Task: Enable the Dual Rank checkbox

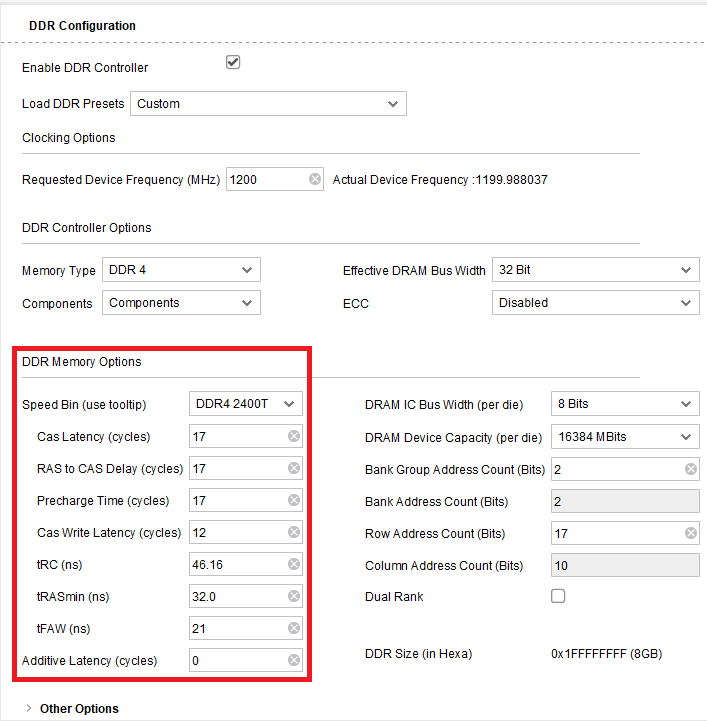Action: [558, 596]
